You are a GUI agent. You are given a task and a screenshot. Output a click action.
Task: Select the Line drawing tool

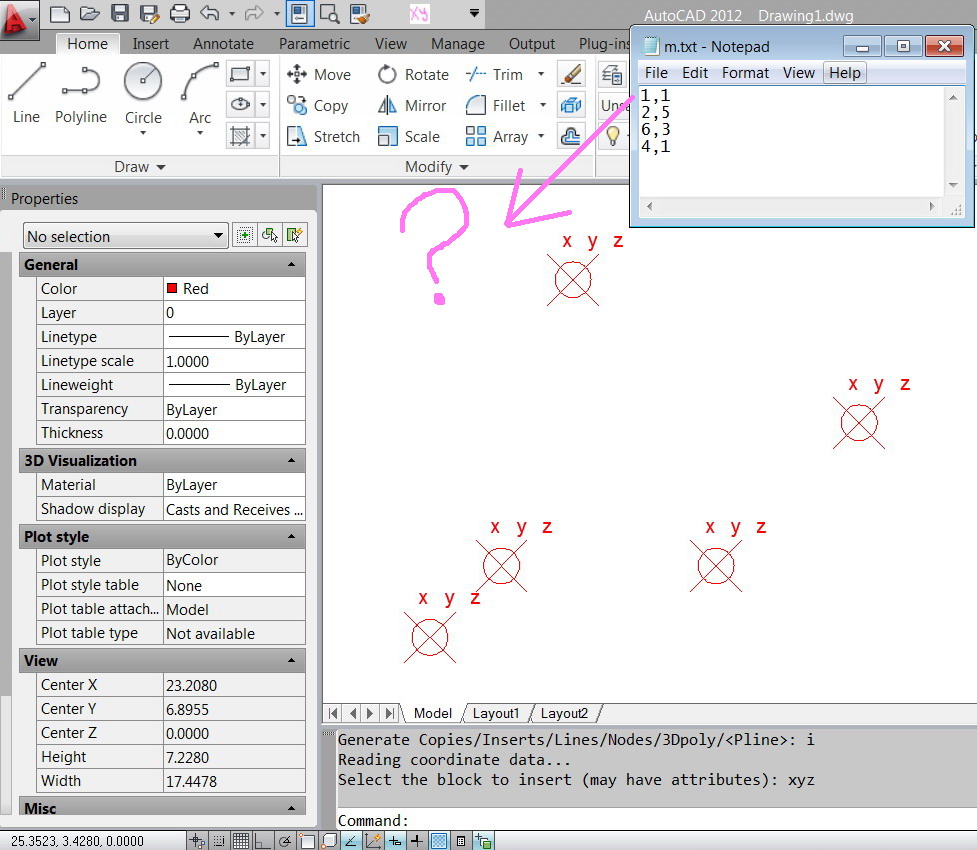[x=25, y=88]
